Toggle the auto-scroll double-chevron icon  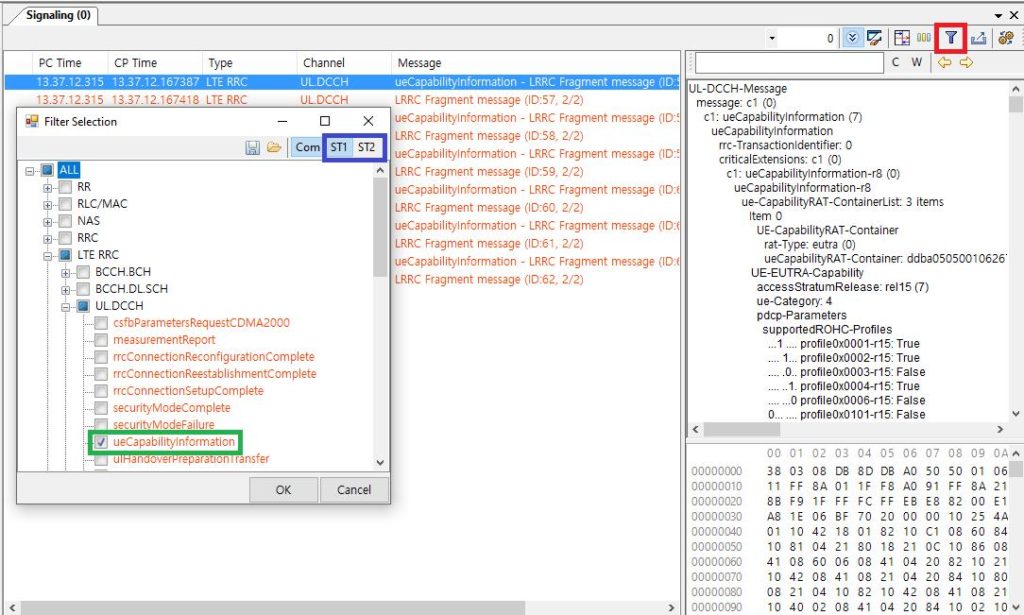coord(851,38)
